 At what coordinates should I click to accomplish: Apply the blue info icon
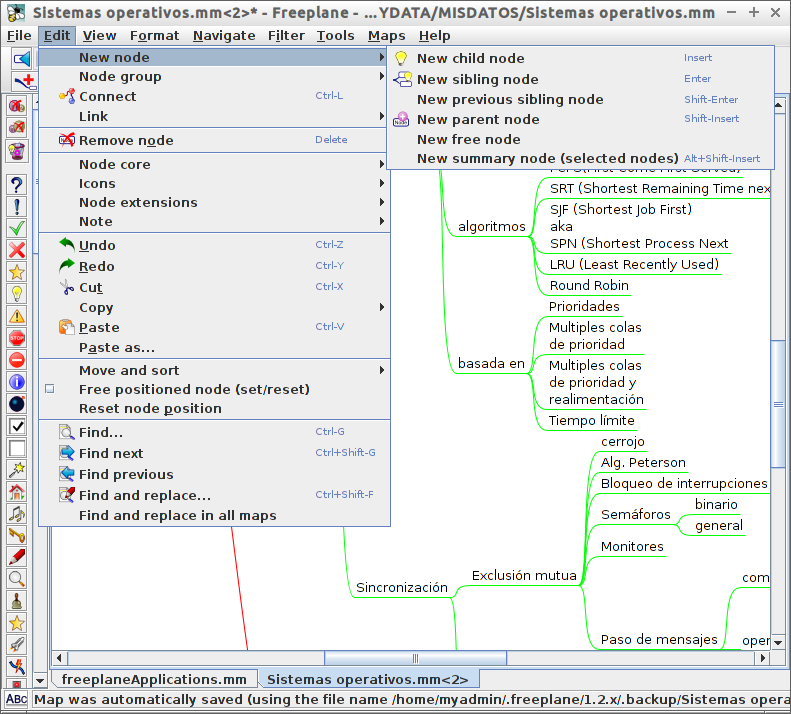click(x=17, y=382)
